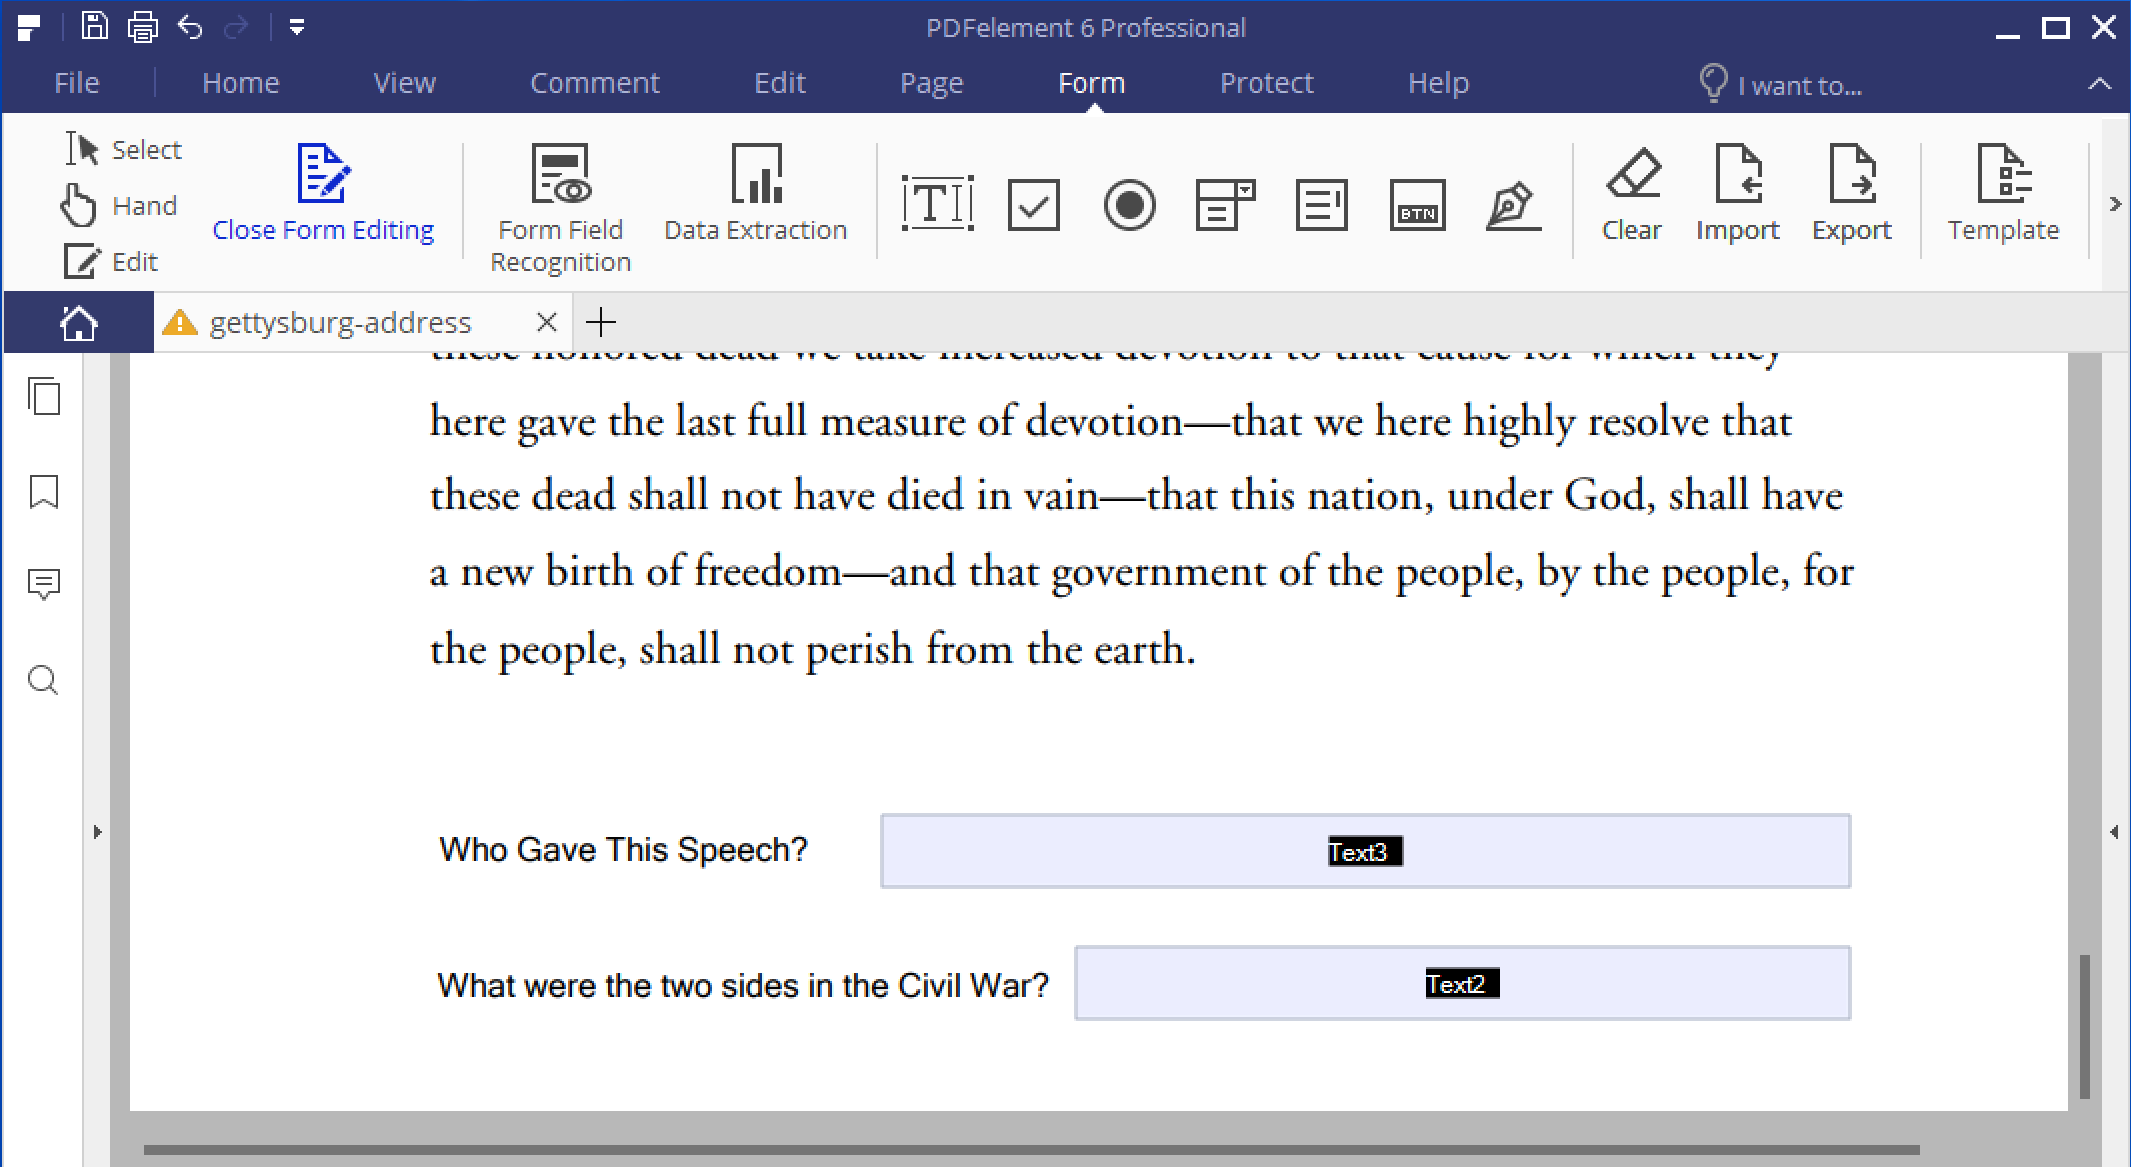This screenshot has height=1167, width=2131.
Task: Insert a check box field
Action: click(x=1034, y=204)
